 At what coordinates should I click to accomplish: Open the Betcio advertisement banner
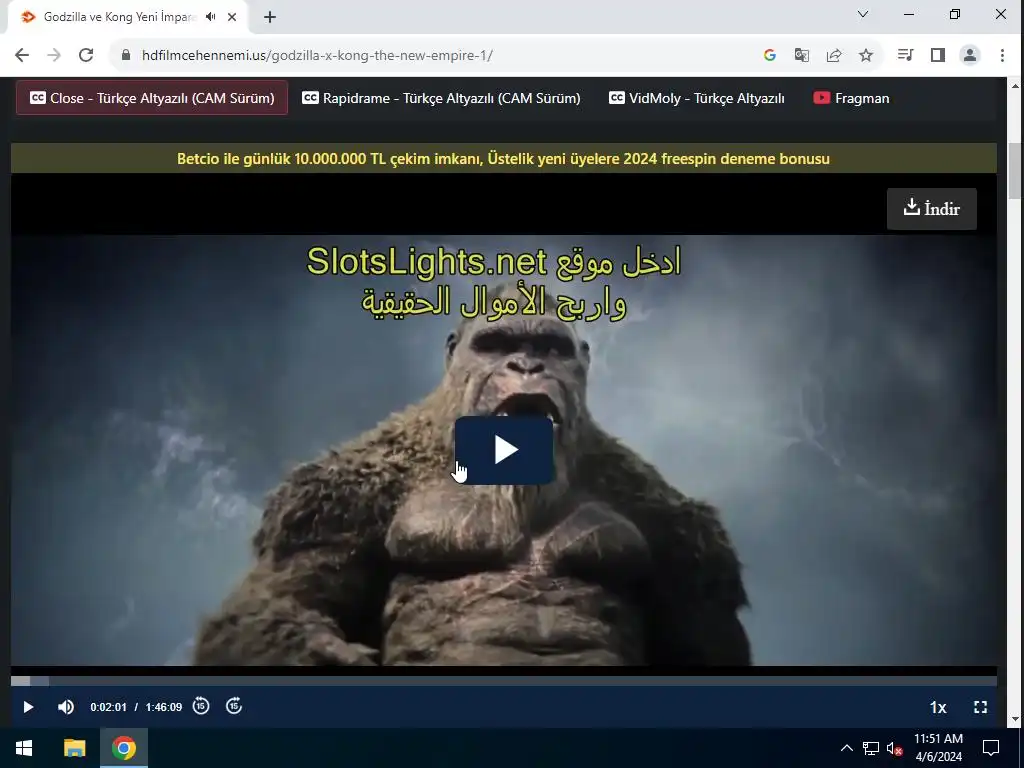coord(504,159)
